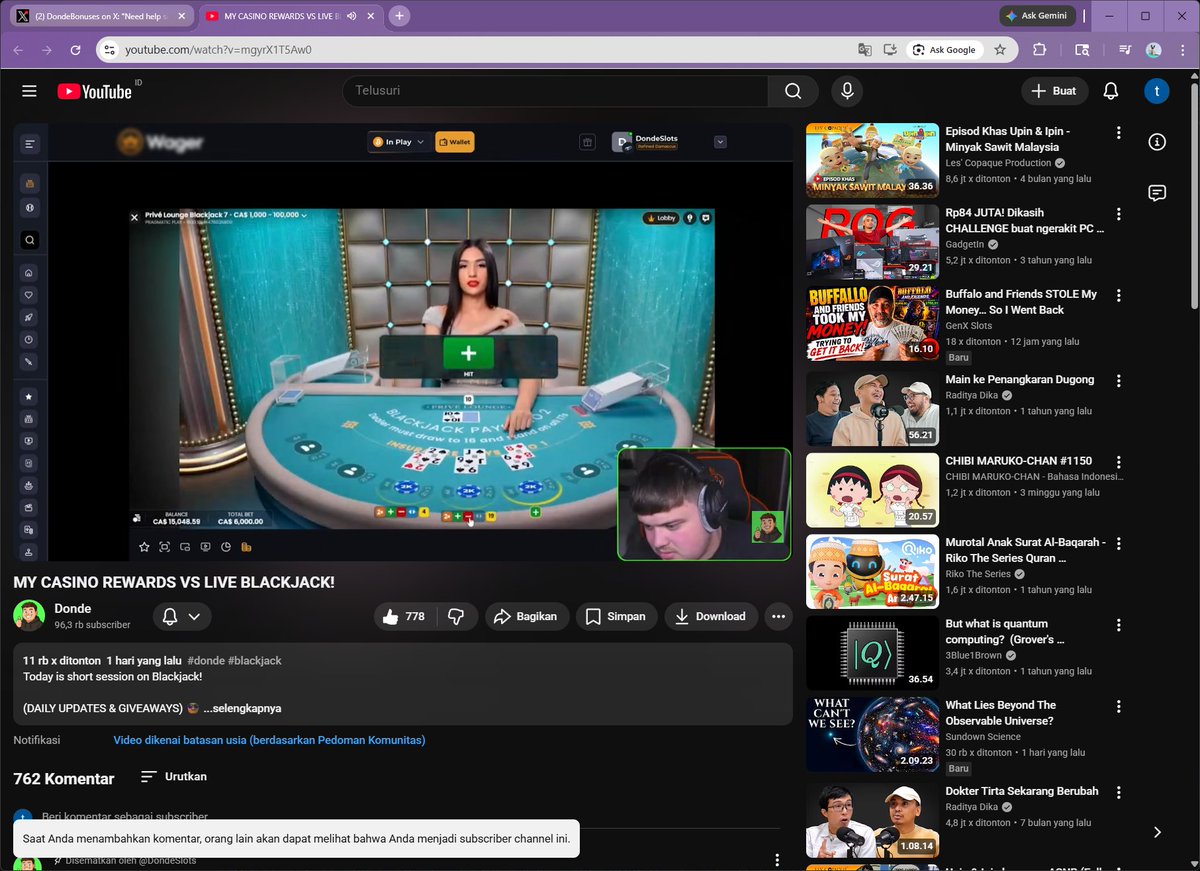Open Main ke Penangkaran Dugong title
This screenshot has width=1200, height=871.
(1020, 380)
